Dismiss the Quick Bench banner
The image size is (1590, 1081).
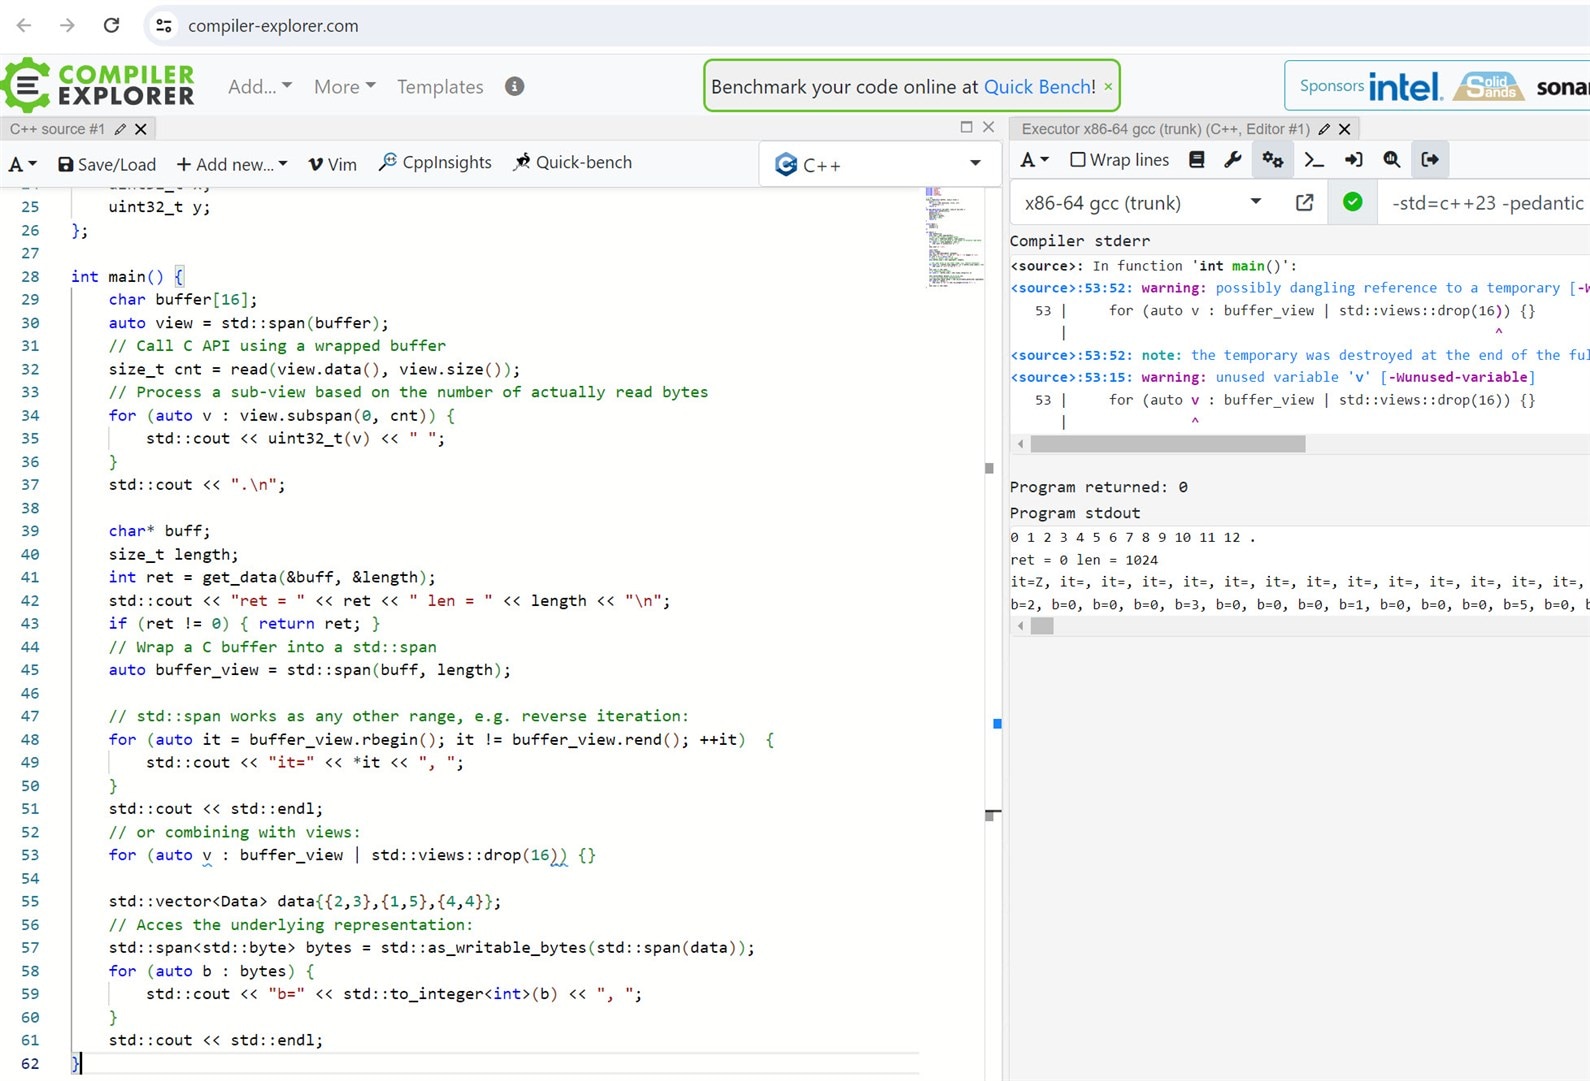tap(1108, 87)
